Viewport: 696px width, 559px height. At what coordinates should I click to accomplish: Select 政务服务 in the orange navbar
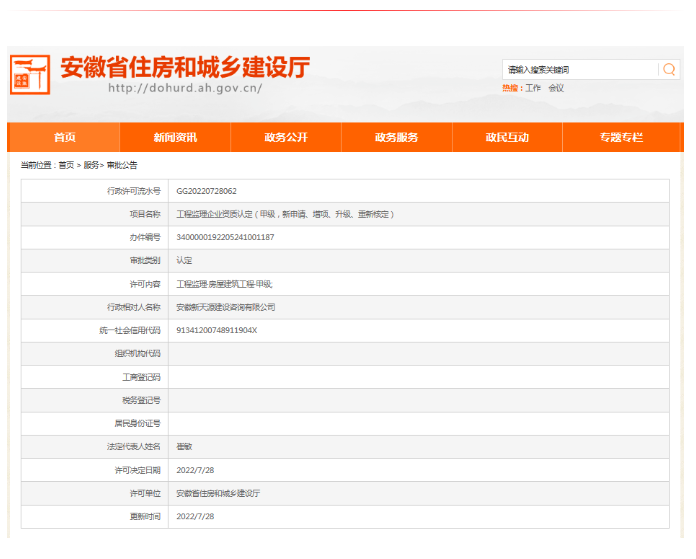coord(397,137)
